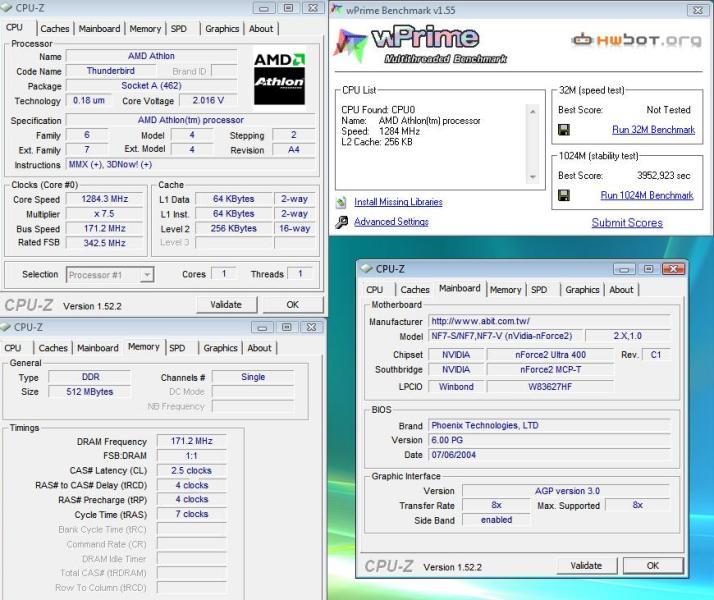The image size is (714, 600).
Task: Click floppy save icon under 32M speed test
Action: tap(564, 130)
